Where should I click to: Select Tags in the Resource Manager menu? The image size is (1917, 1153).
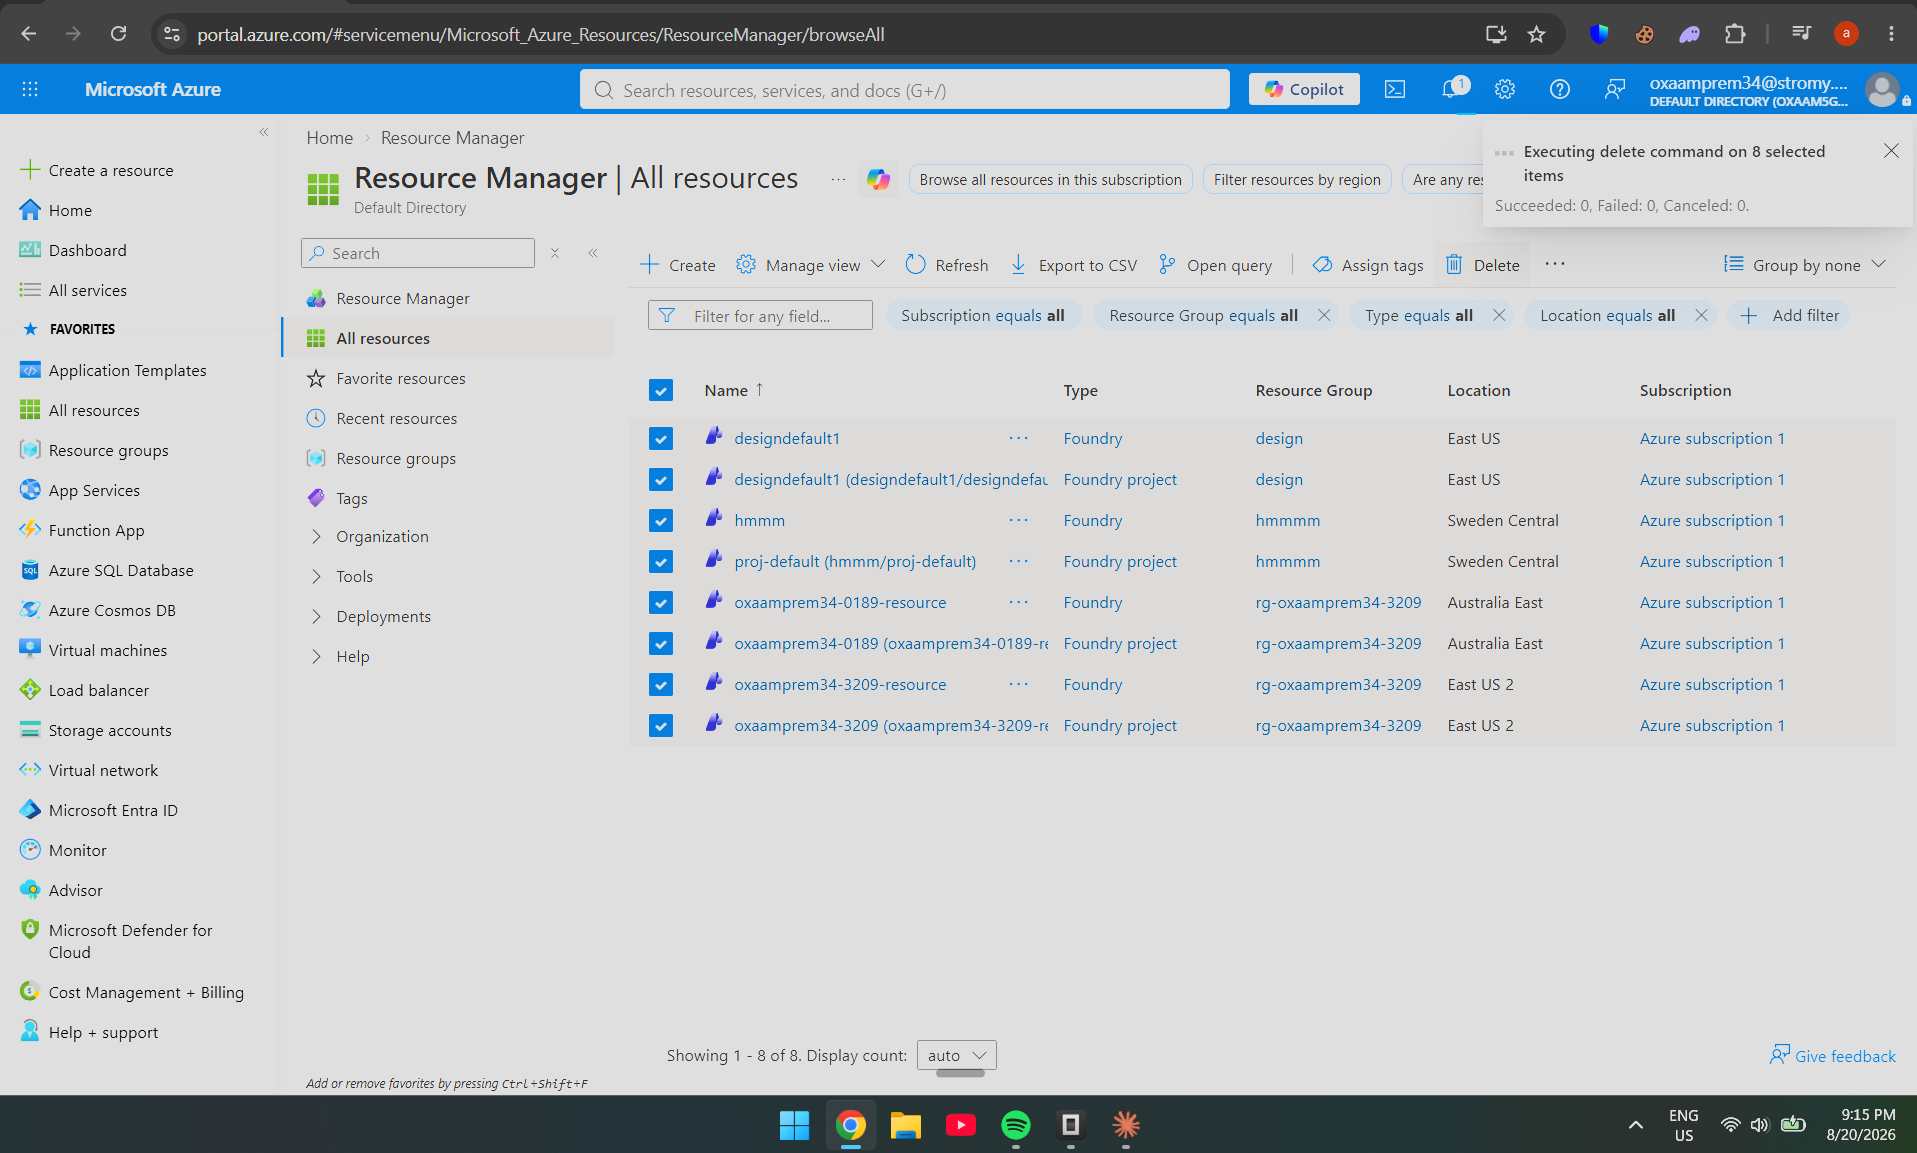point(352,498)
